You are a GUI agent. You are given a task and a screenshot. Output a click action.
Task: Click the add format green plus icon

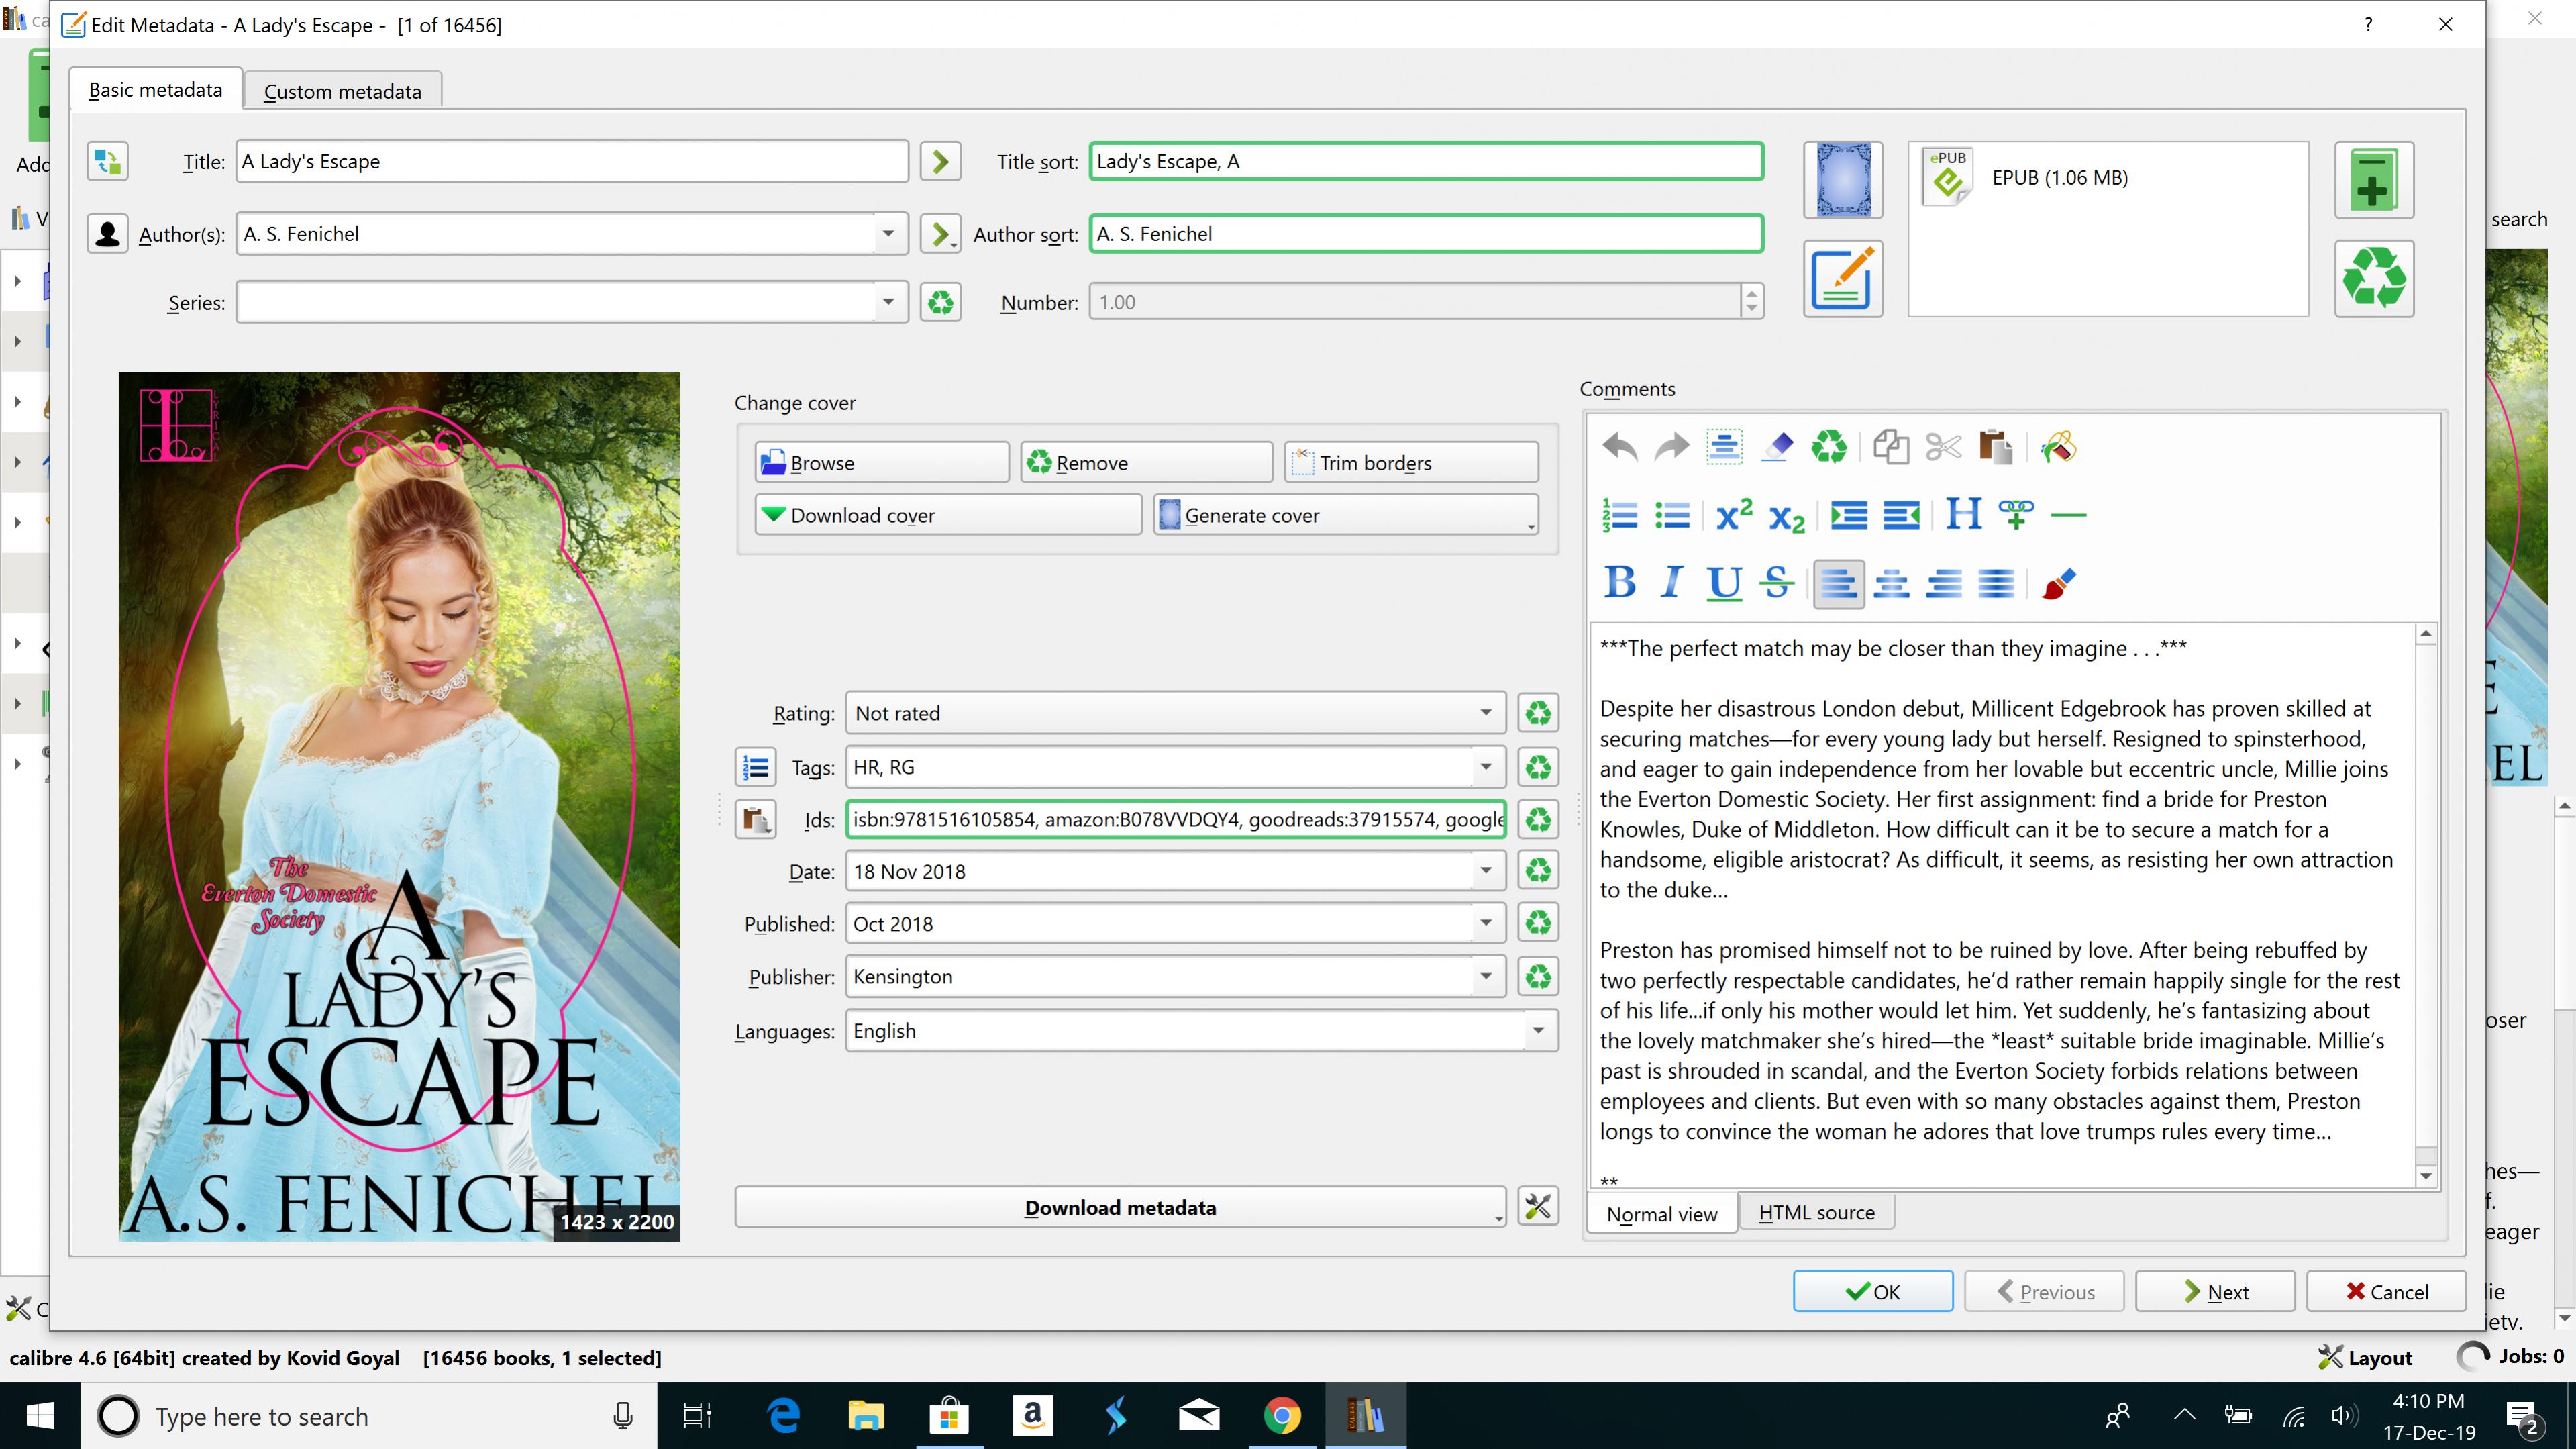click(x=2373, y=180)
